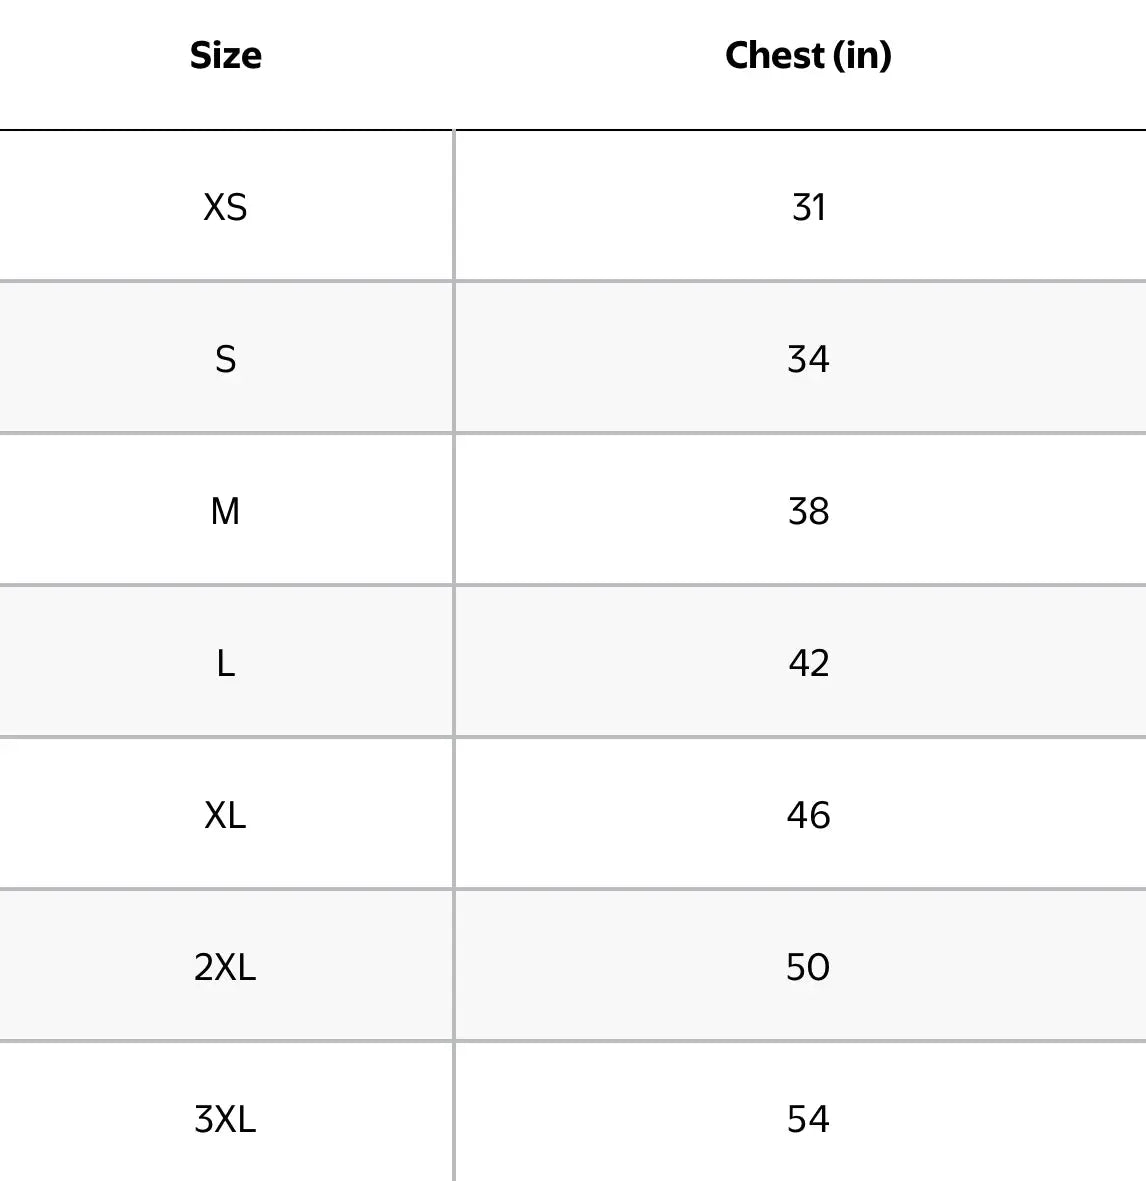
Task: Tap the size label beside chest 38
Action: [226, 511]
